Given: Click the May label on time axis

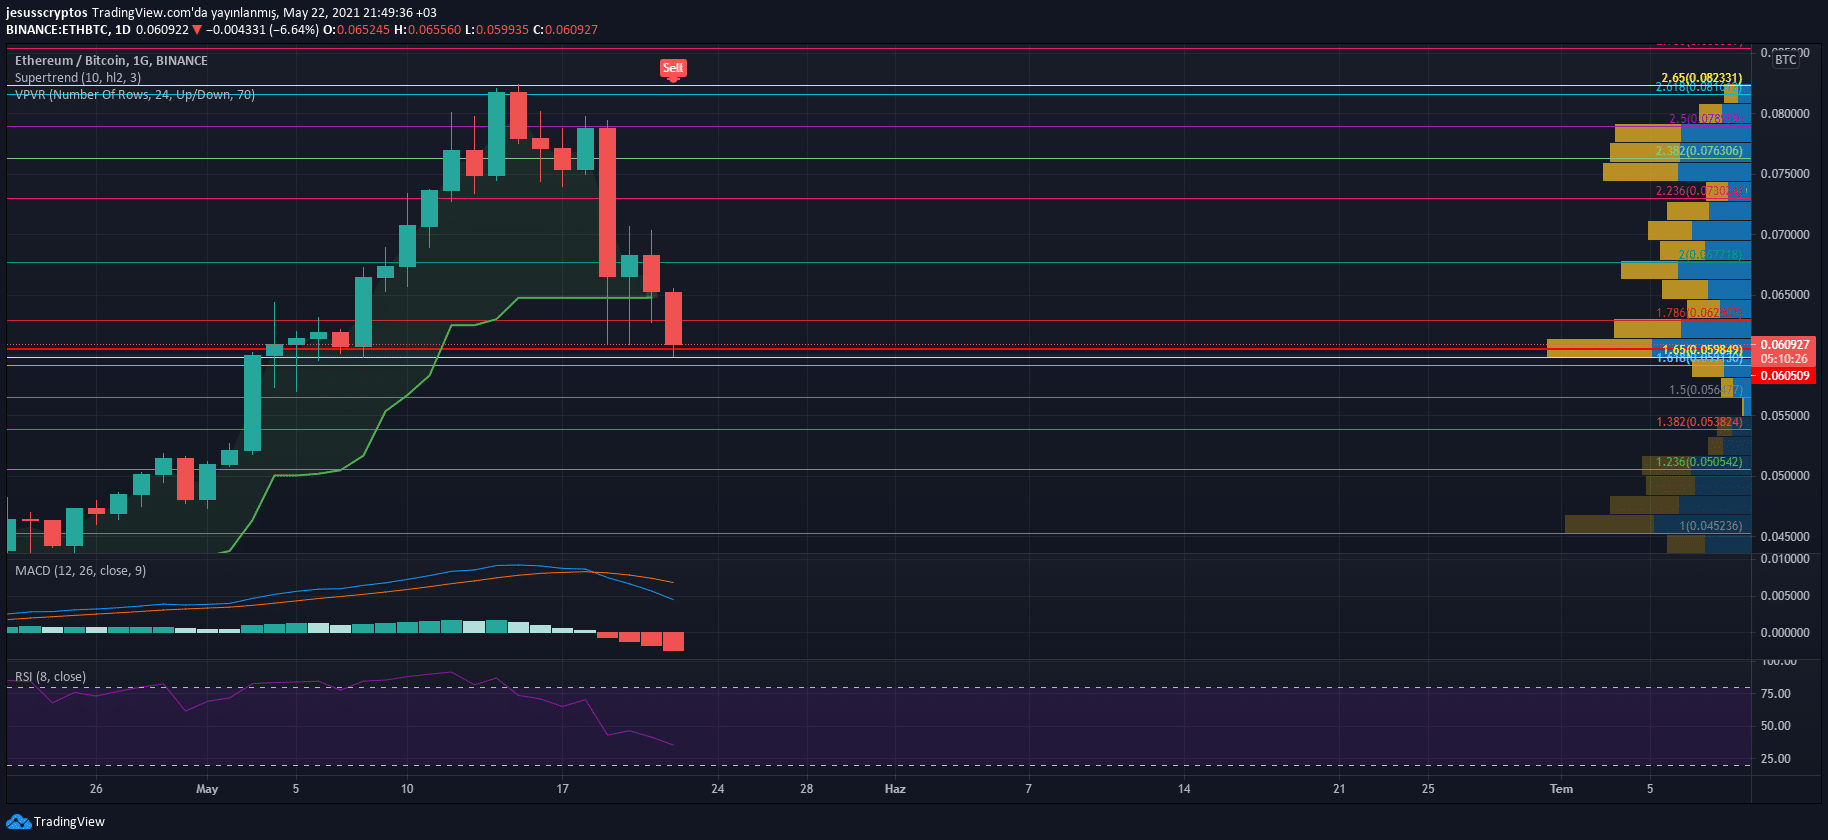Looking at the screenshot, I should pyautogui.click(x=207, y=789).
